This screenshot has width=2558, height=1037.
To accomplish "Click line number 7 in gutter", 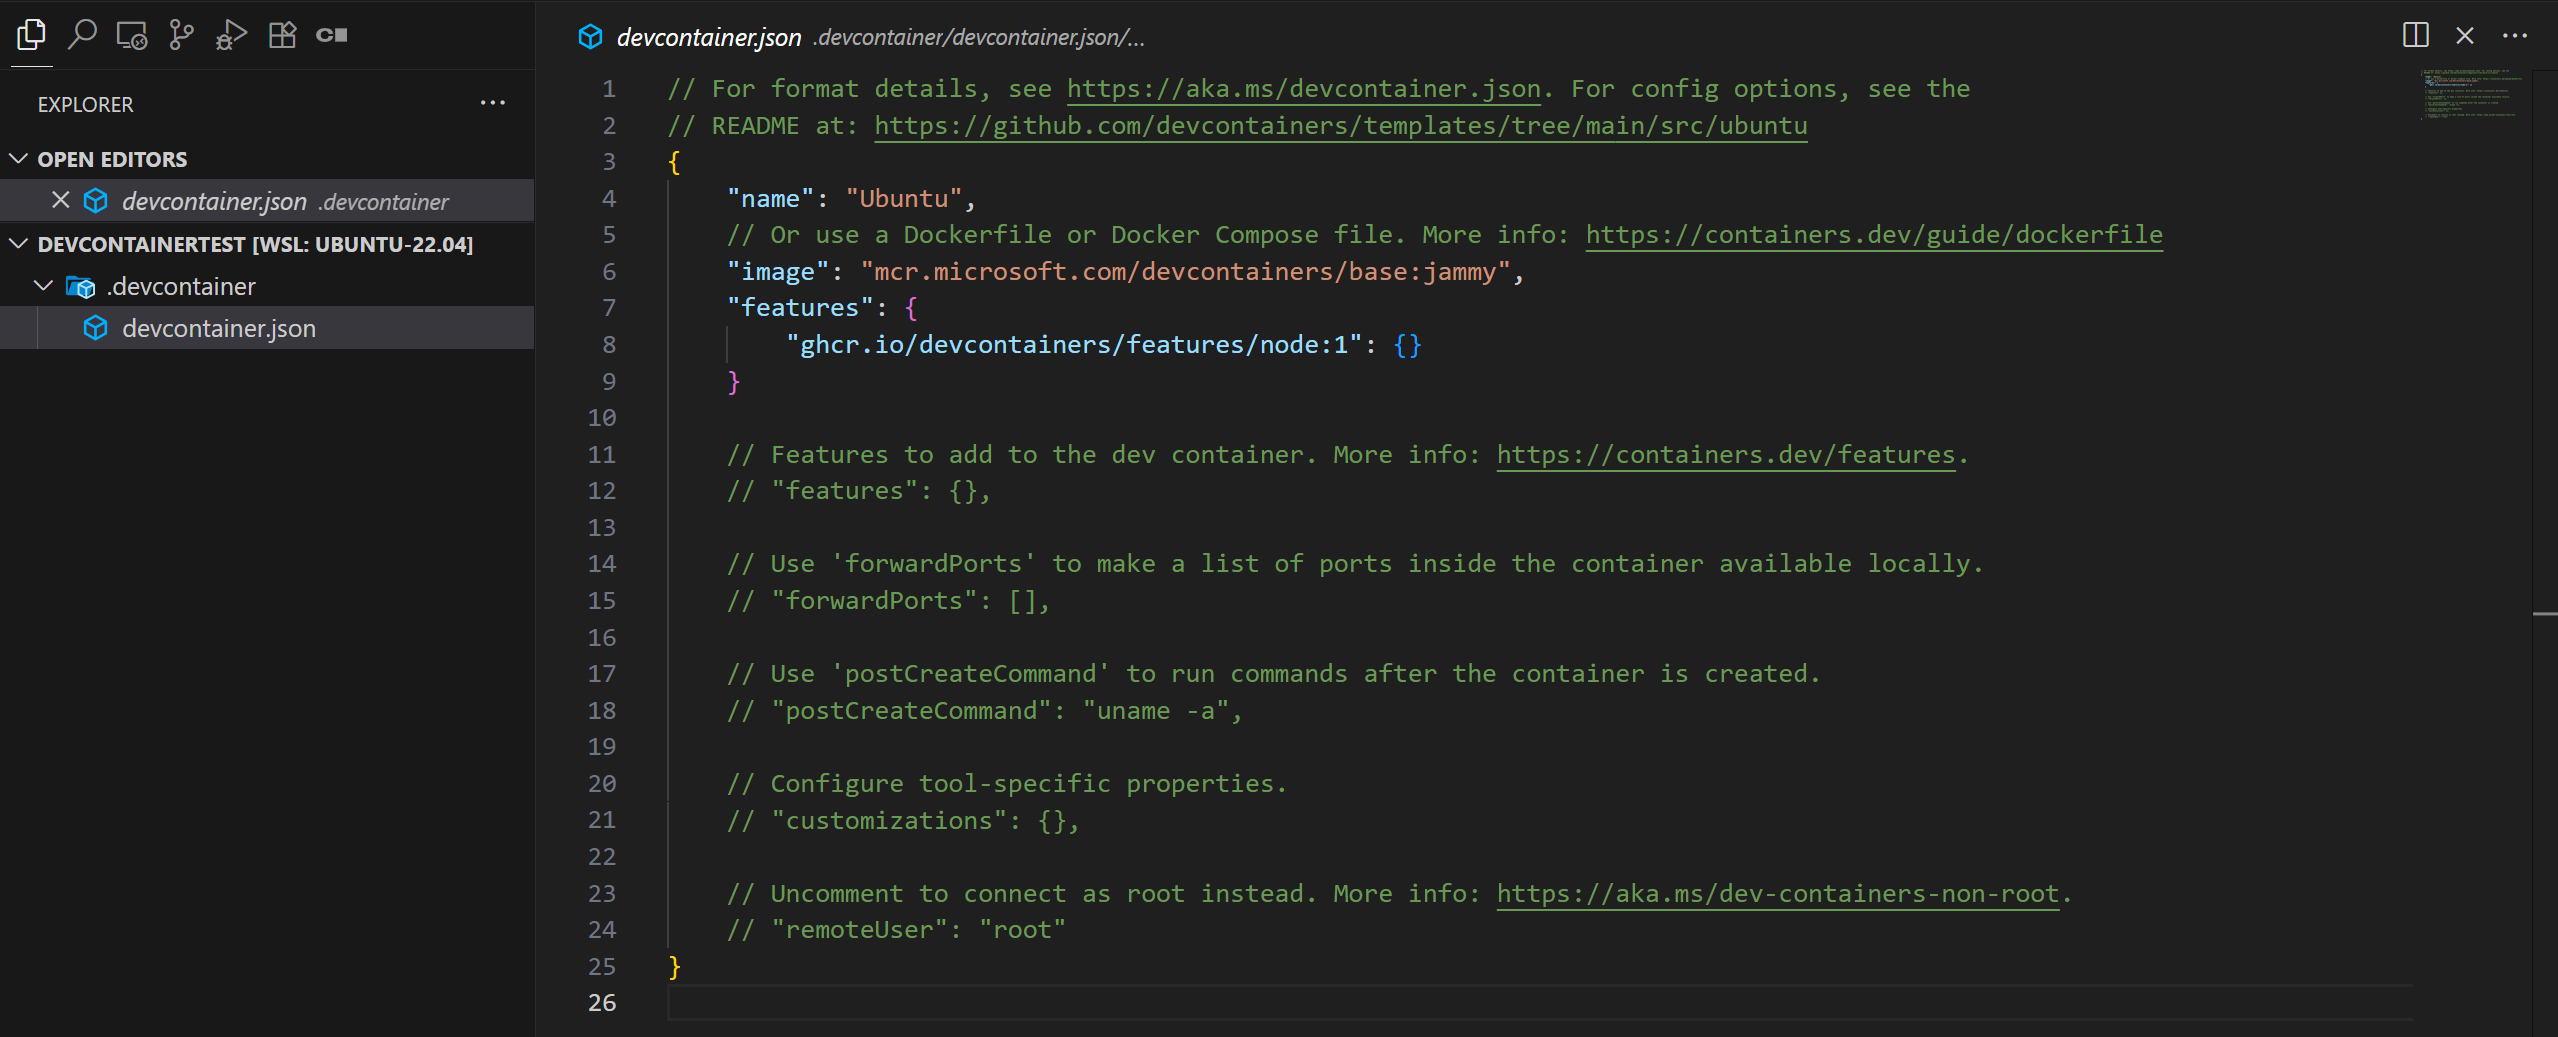I will click(608, 308).
